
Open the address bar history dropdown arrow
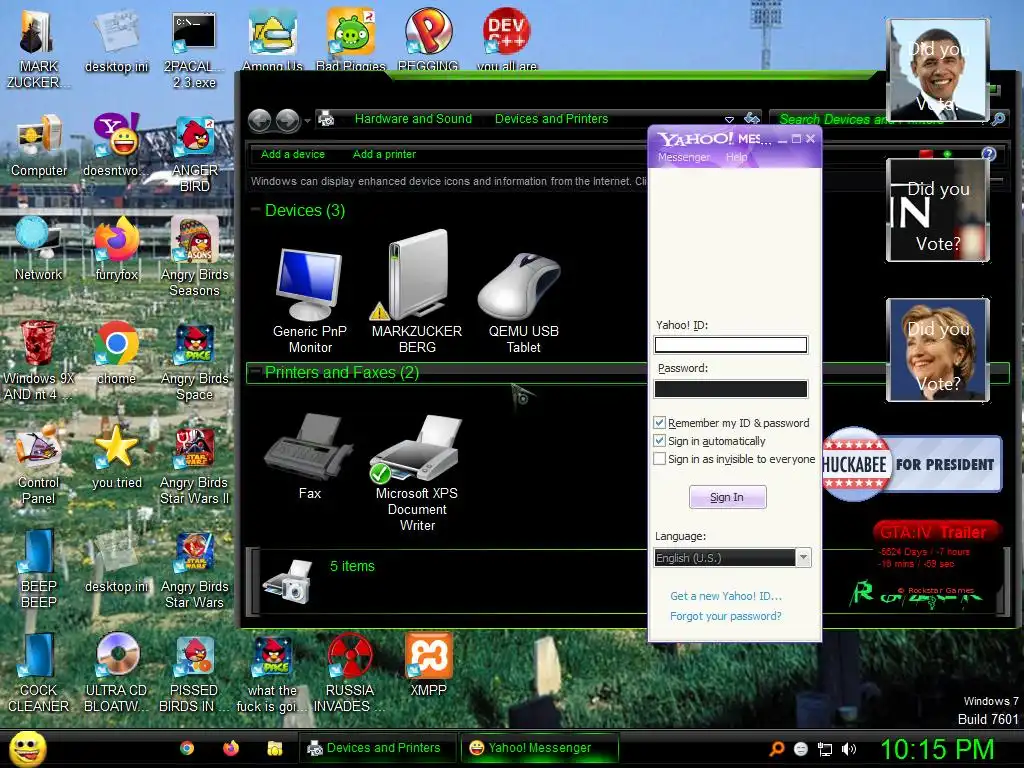[x=729, y=120]
